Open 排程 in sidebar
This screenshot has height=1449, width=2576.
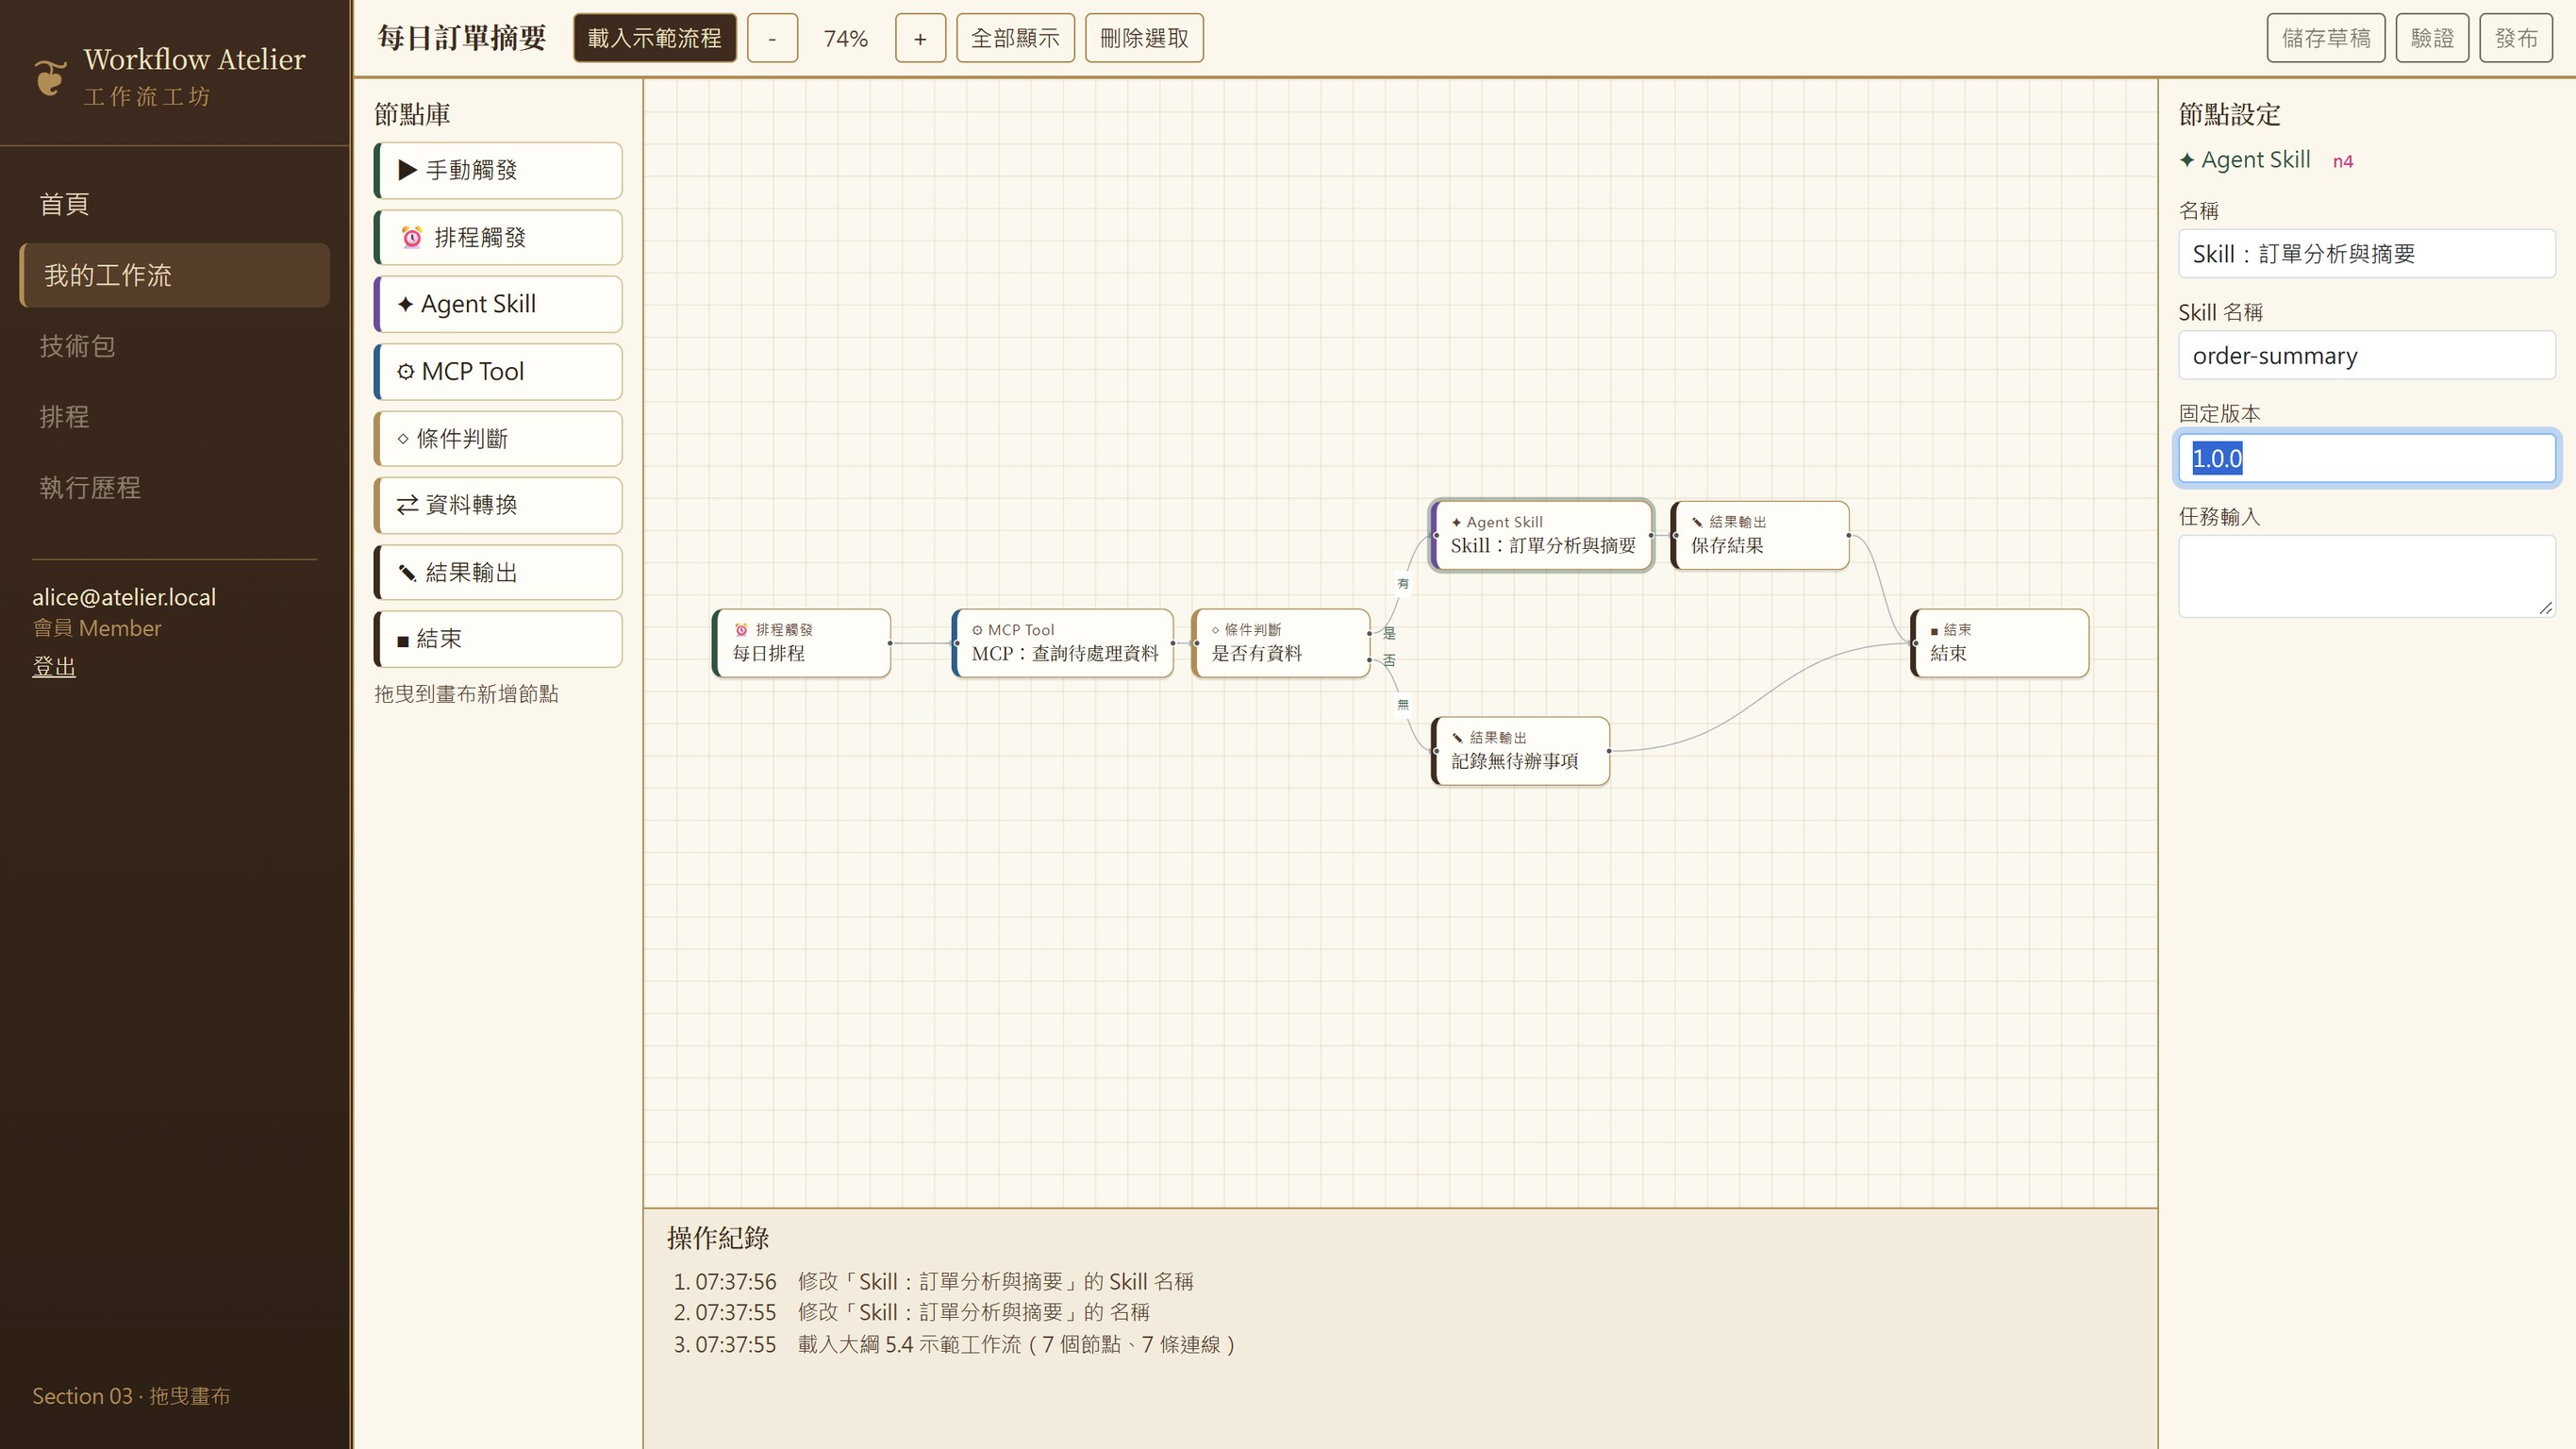pos(174,417)
